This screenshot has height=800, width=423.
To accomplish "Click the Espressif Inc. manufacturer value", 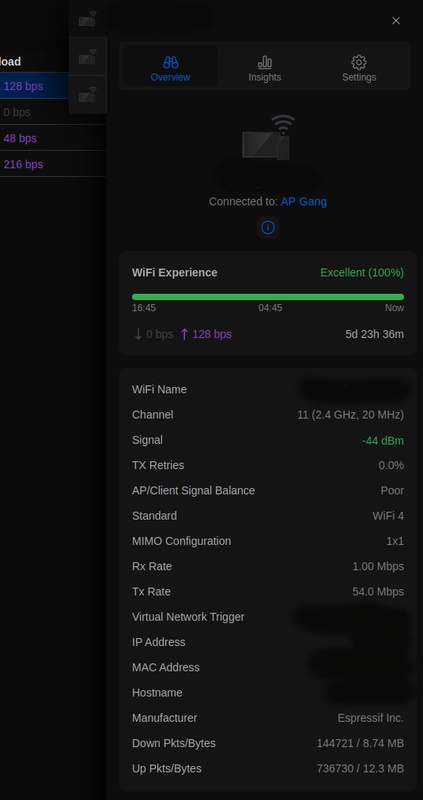I will (x=370, y=718).
